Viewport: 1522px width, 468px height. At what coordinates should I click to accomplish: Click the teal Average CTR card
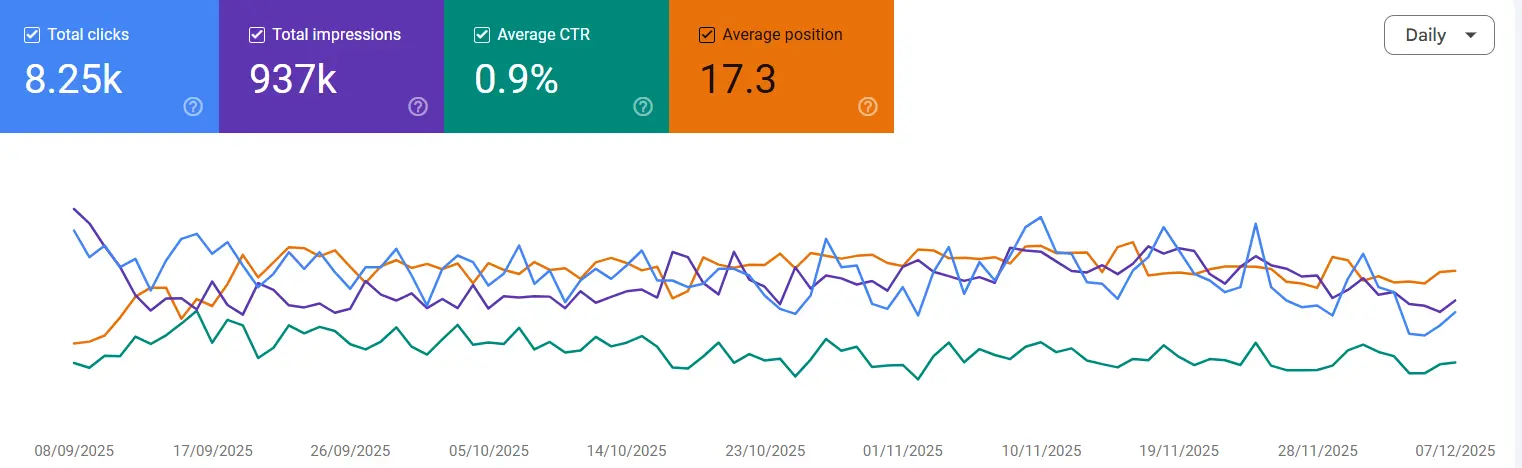pyautogui.click(x=556, y=66)
